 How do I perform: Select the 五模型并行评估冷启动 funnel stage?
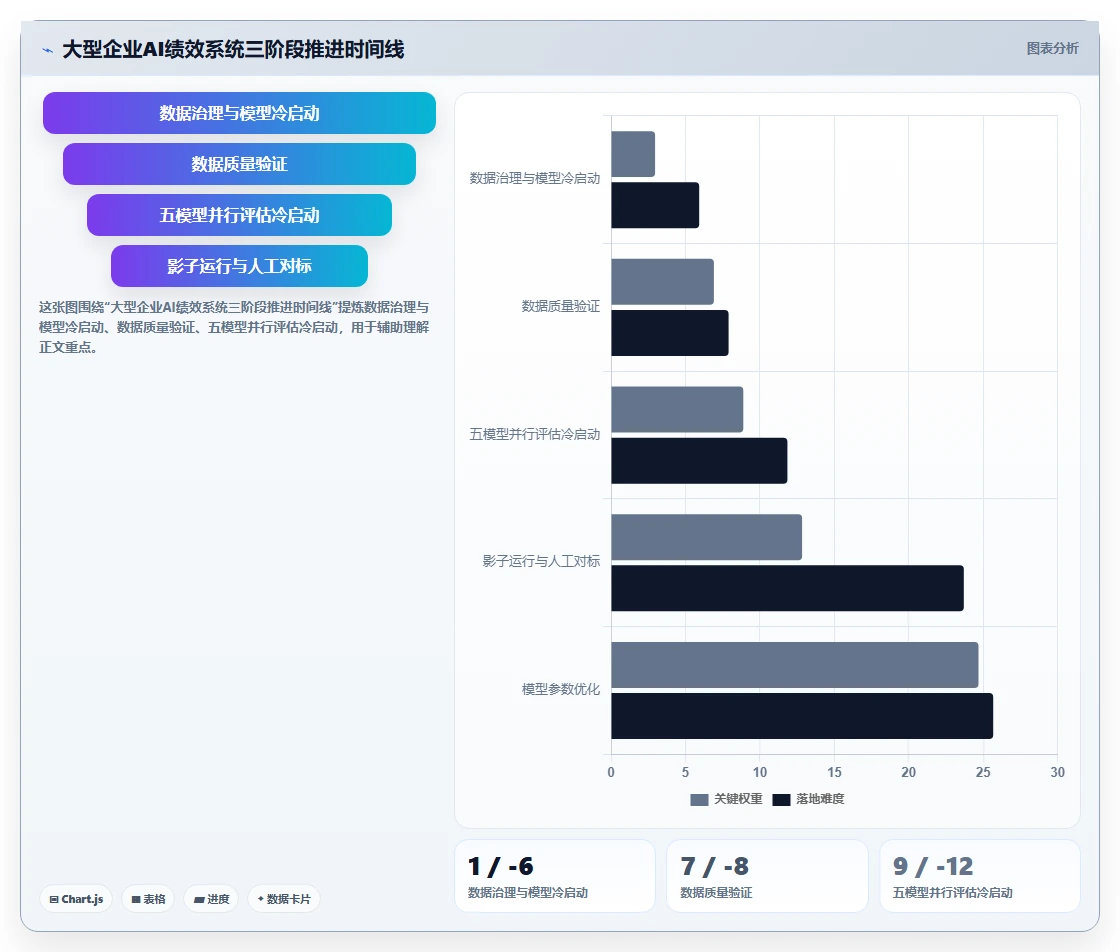pos(239,215)
